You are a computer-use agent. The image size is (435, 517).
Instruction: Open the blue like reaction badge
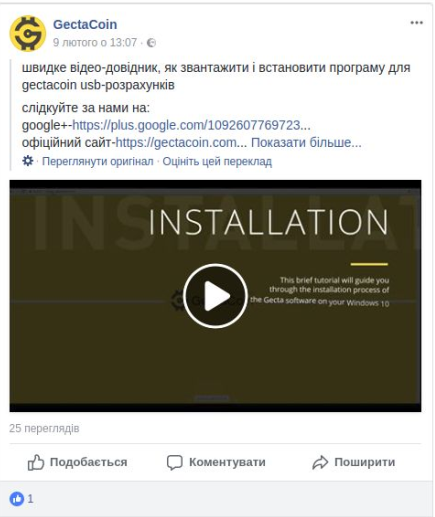tap(17, 499)
